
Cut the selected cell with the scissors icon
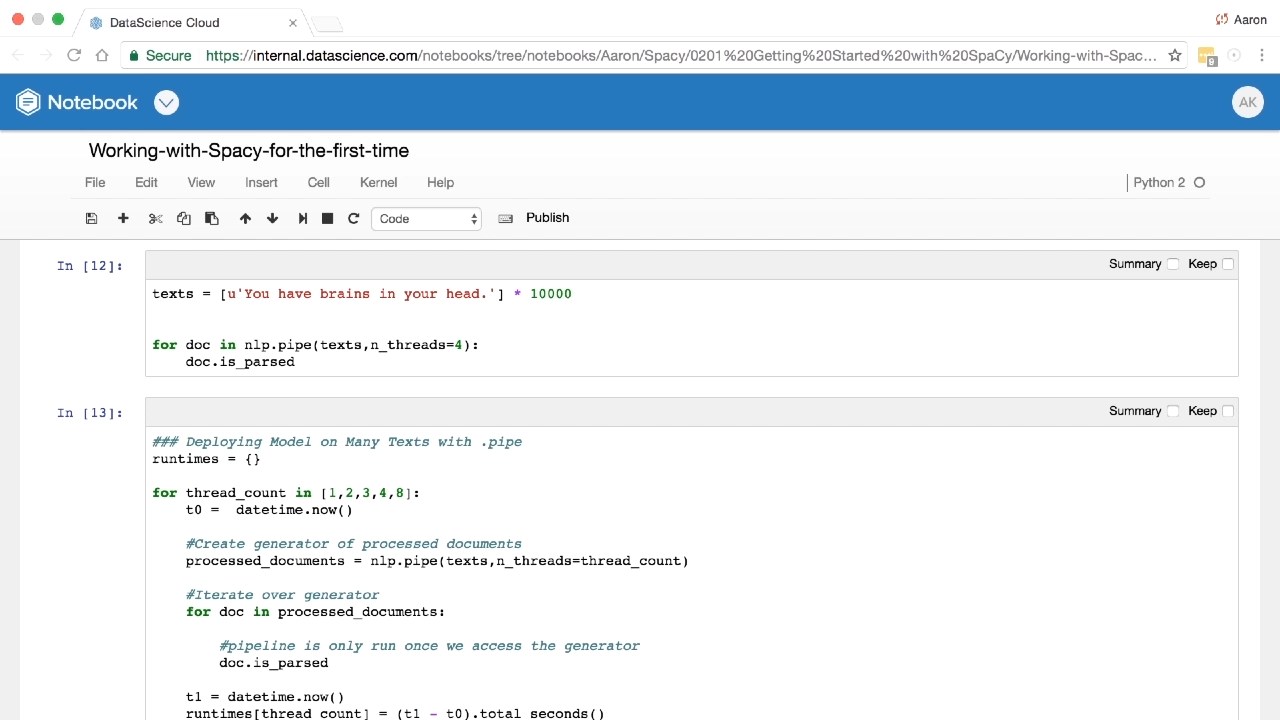(x=155, y=218)
